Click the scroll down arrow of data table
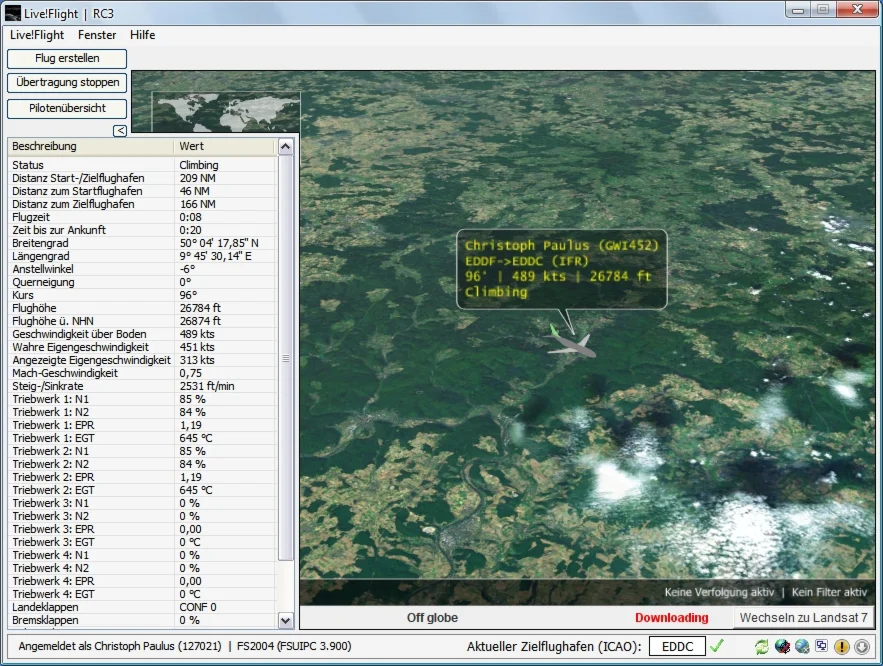883x666 pixels. pos(285,620)
